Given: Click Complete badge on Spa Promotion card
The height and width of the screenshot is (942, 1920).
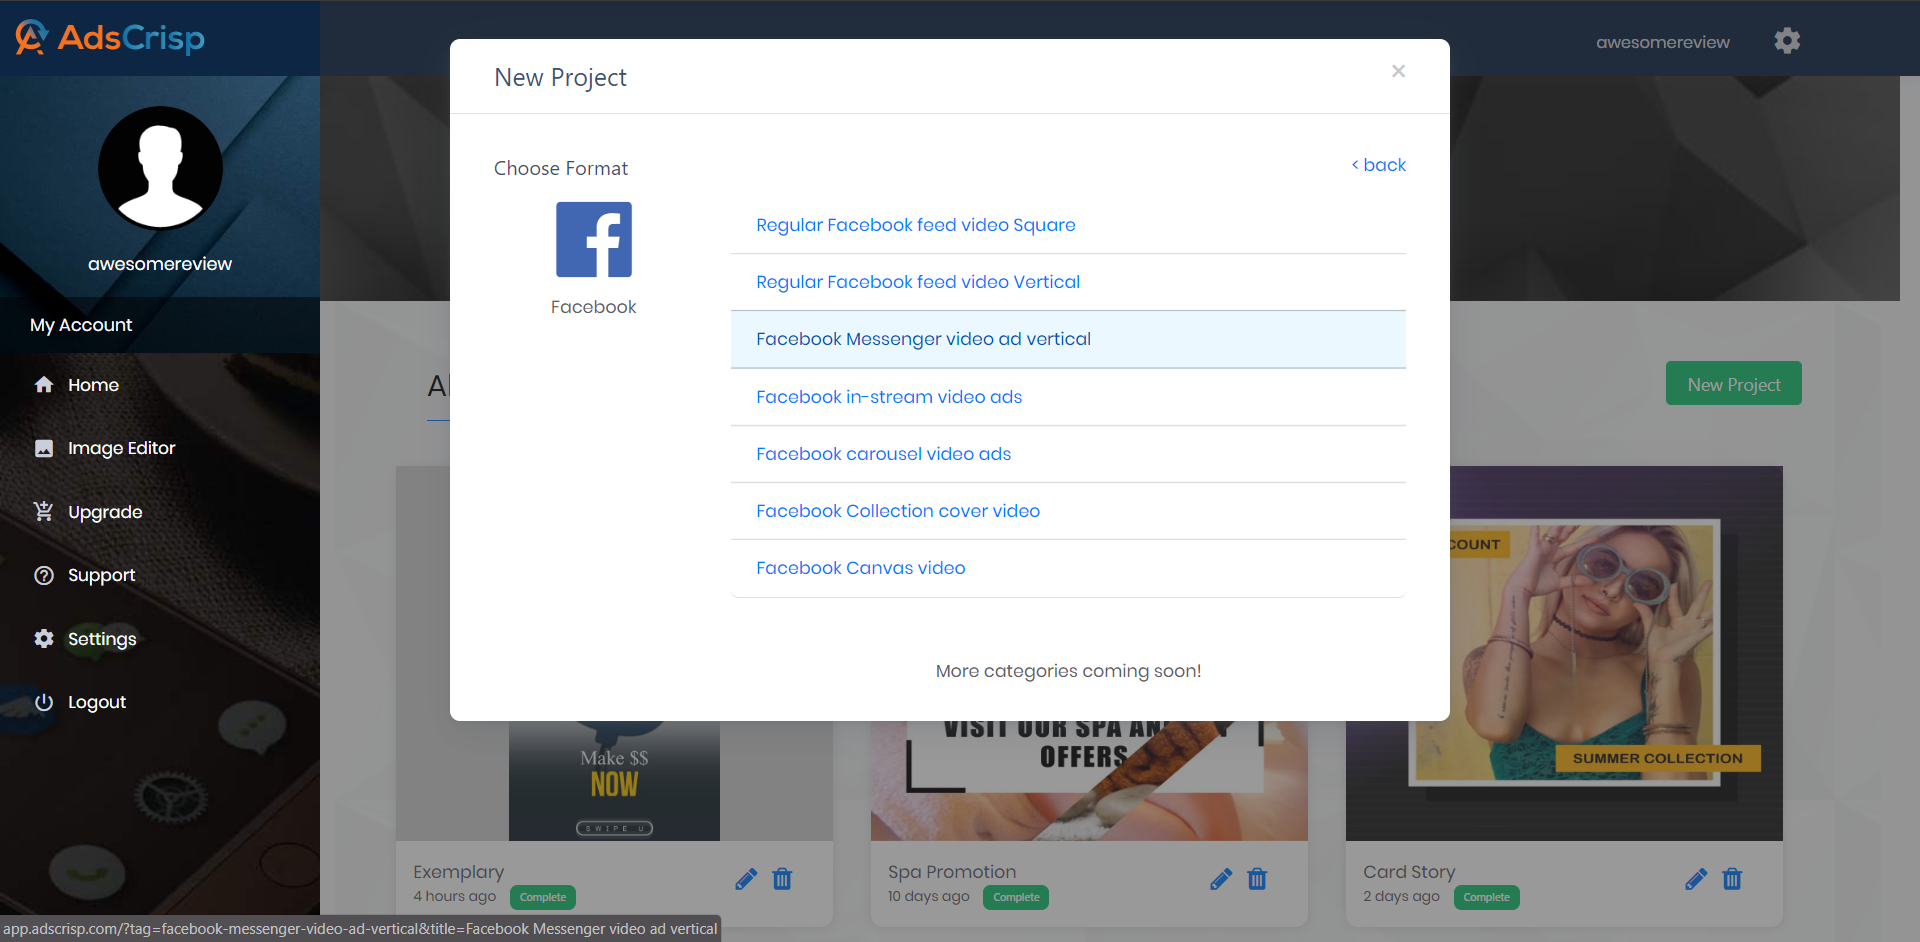Looking at the screenshot, I should 1017,897.
